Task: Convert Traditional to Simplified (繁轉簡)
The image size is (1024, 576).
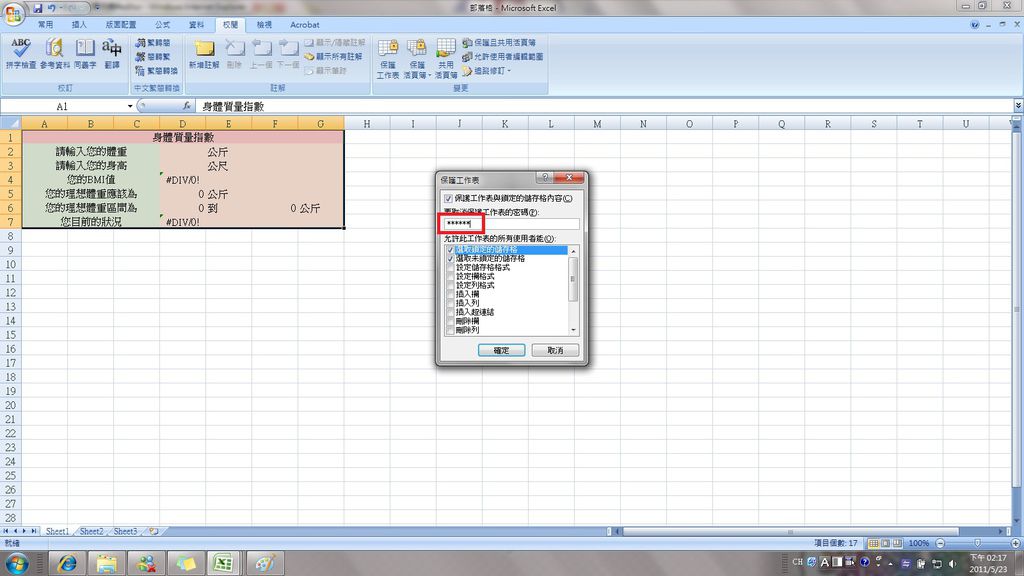Action: [153, 42]
